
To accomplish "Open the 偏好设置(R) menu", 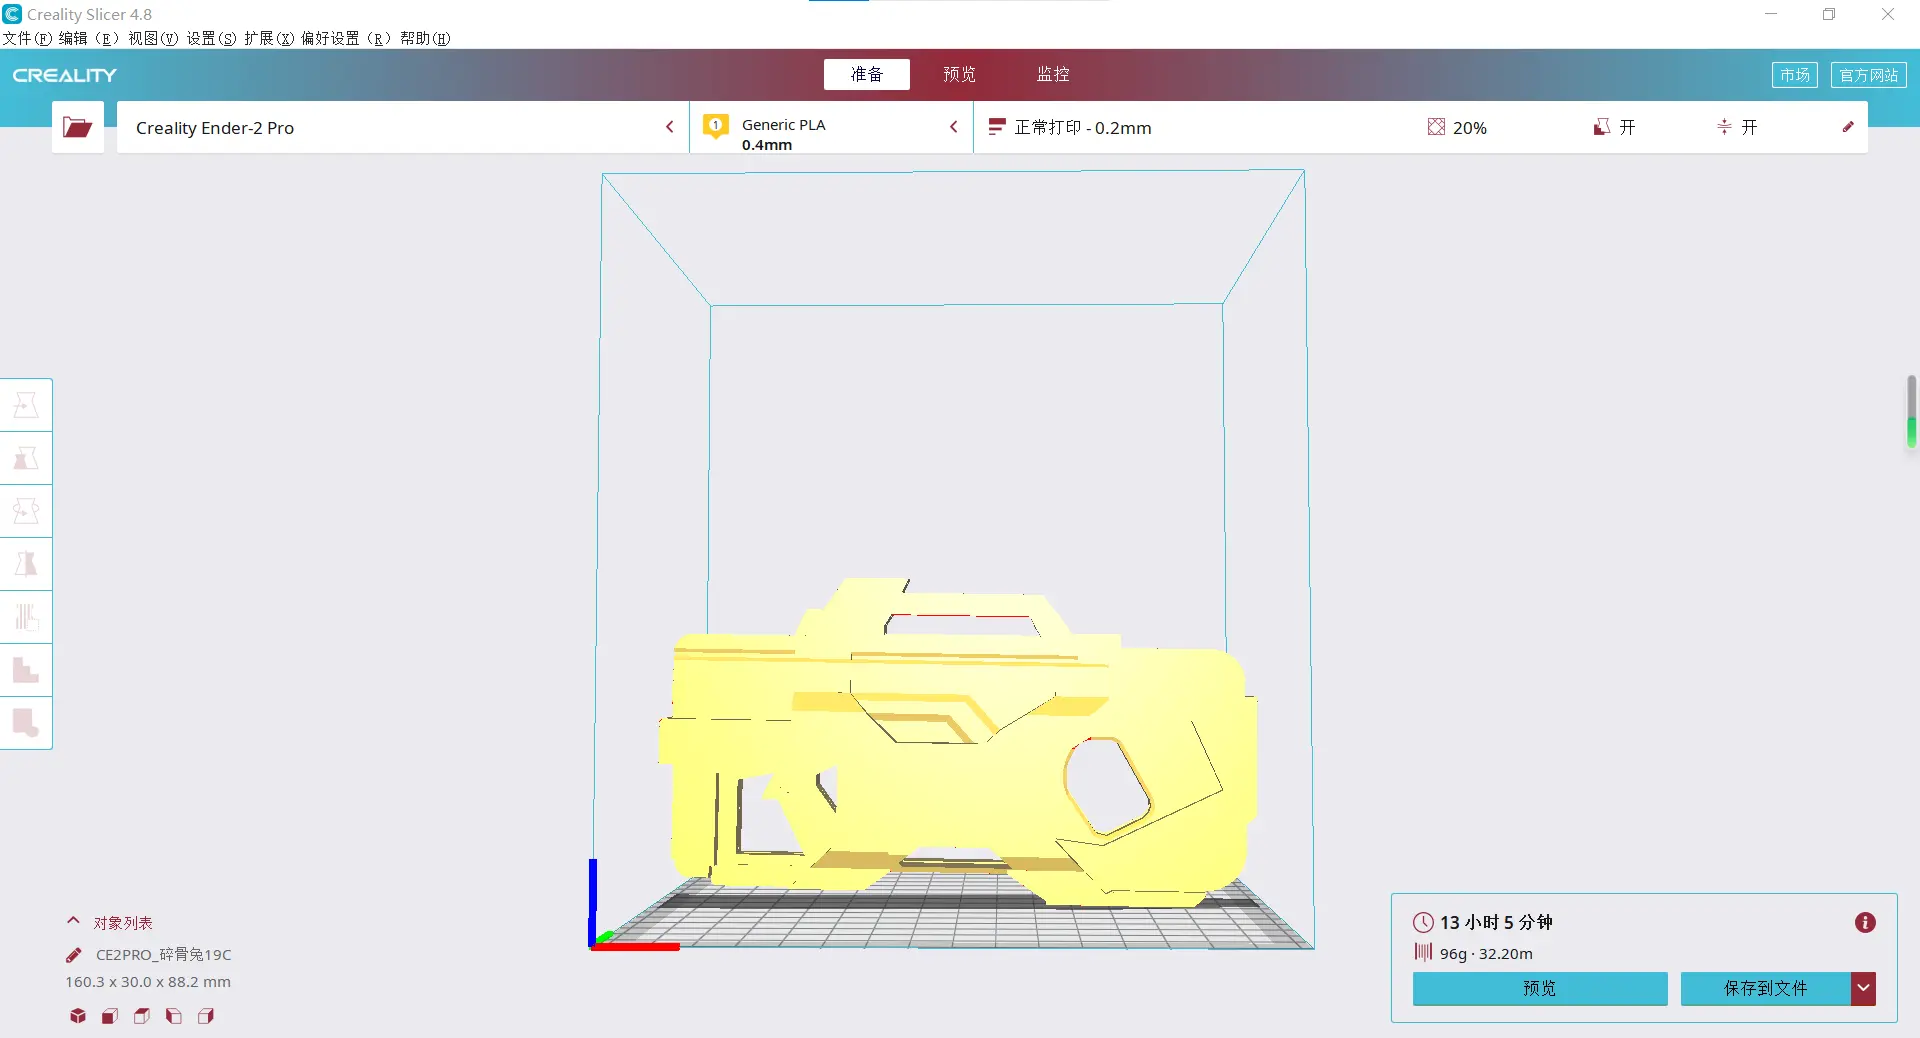I will [346, 38].
